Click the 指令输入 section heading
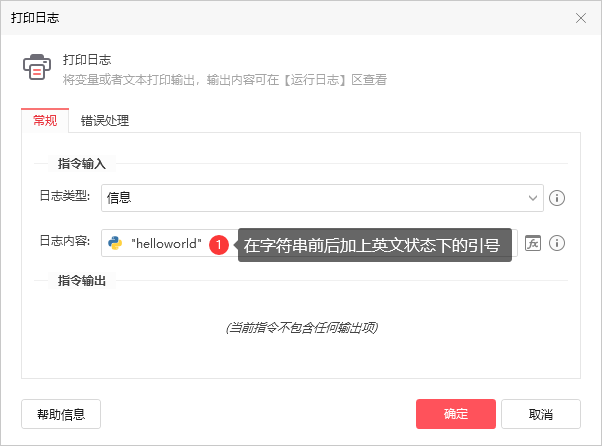Screen dimensions: 602x446 pos(82,164)
